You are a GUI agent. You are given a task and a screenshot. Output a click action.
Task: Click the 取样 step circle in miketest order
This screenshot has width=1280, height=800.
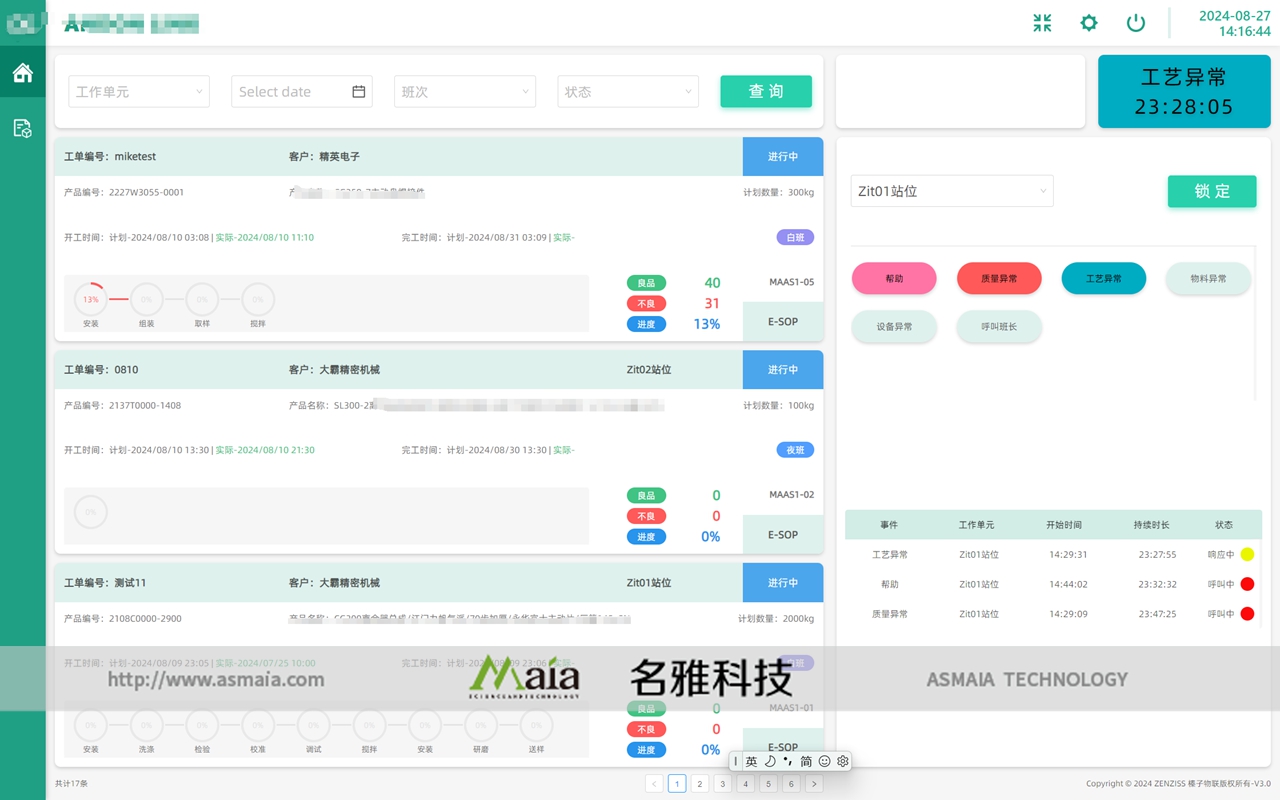coord(202,299)
